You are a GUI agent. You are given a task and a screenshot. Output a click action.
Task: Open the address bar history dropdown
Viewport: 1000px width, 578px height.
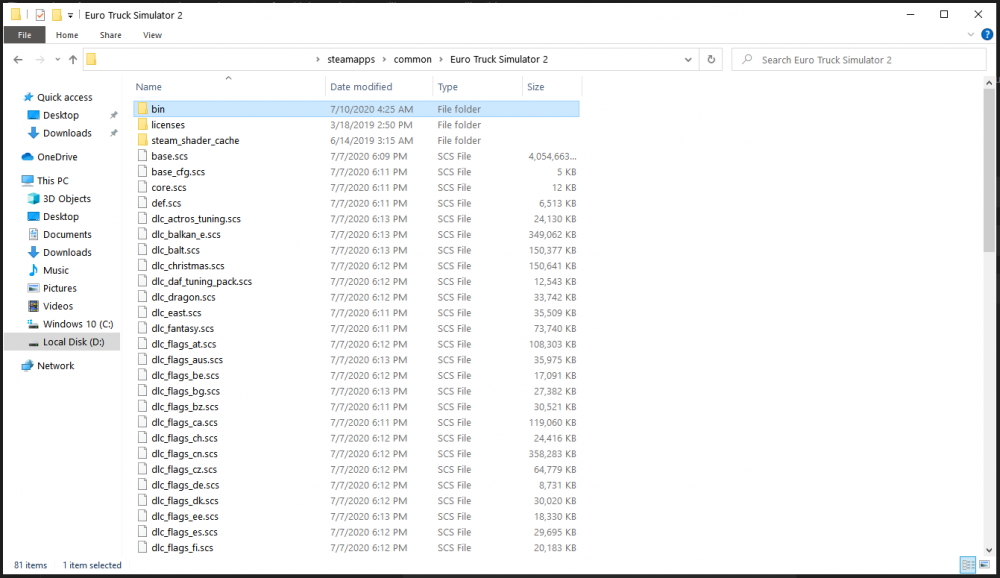click(x=689, y=60)
